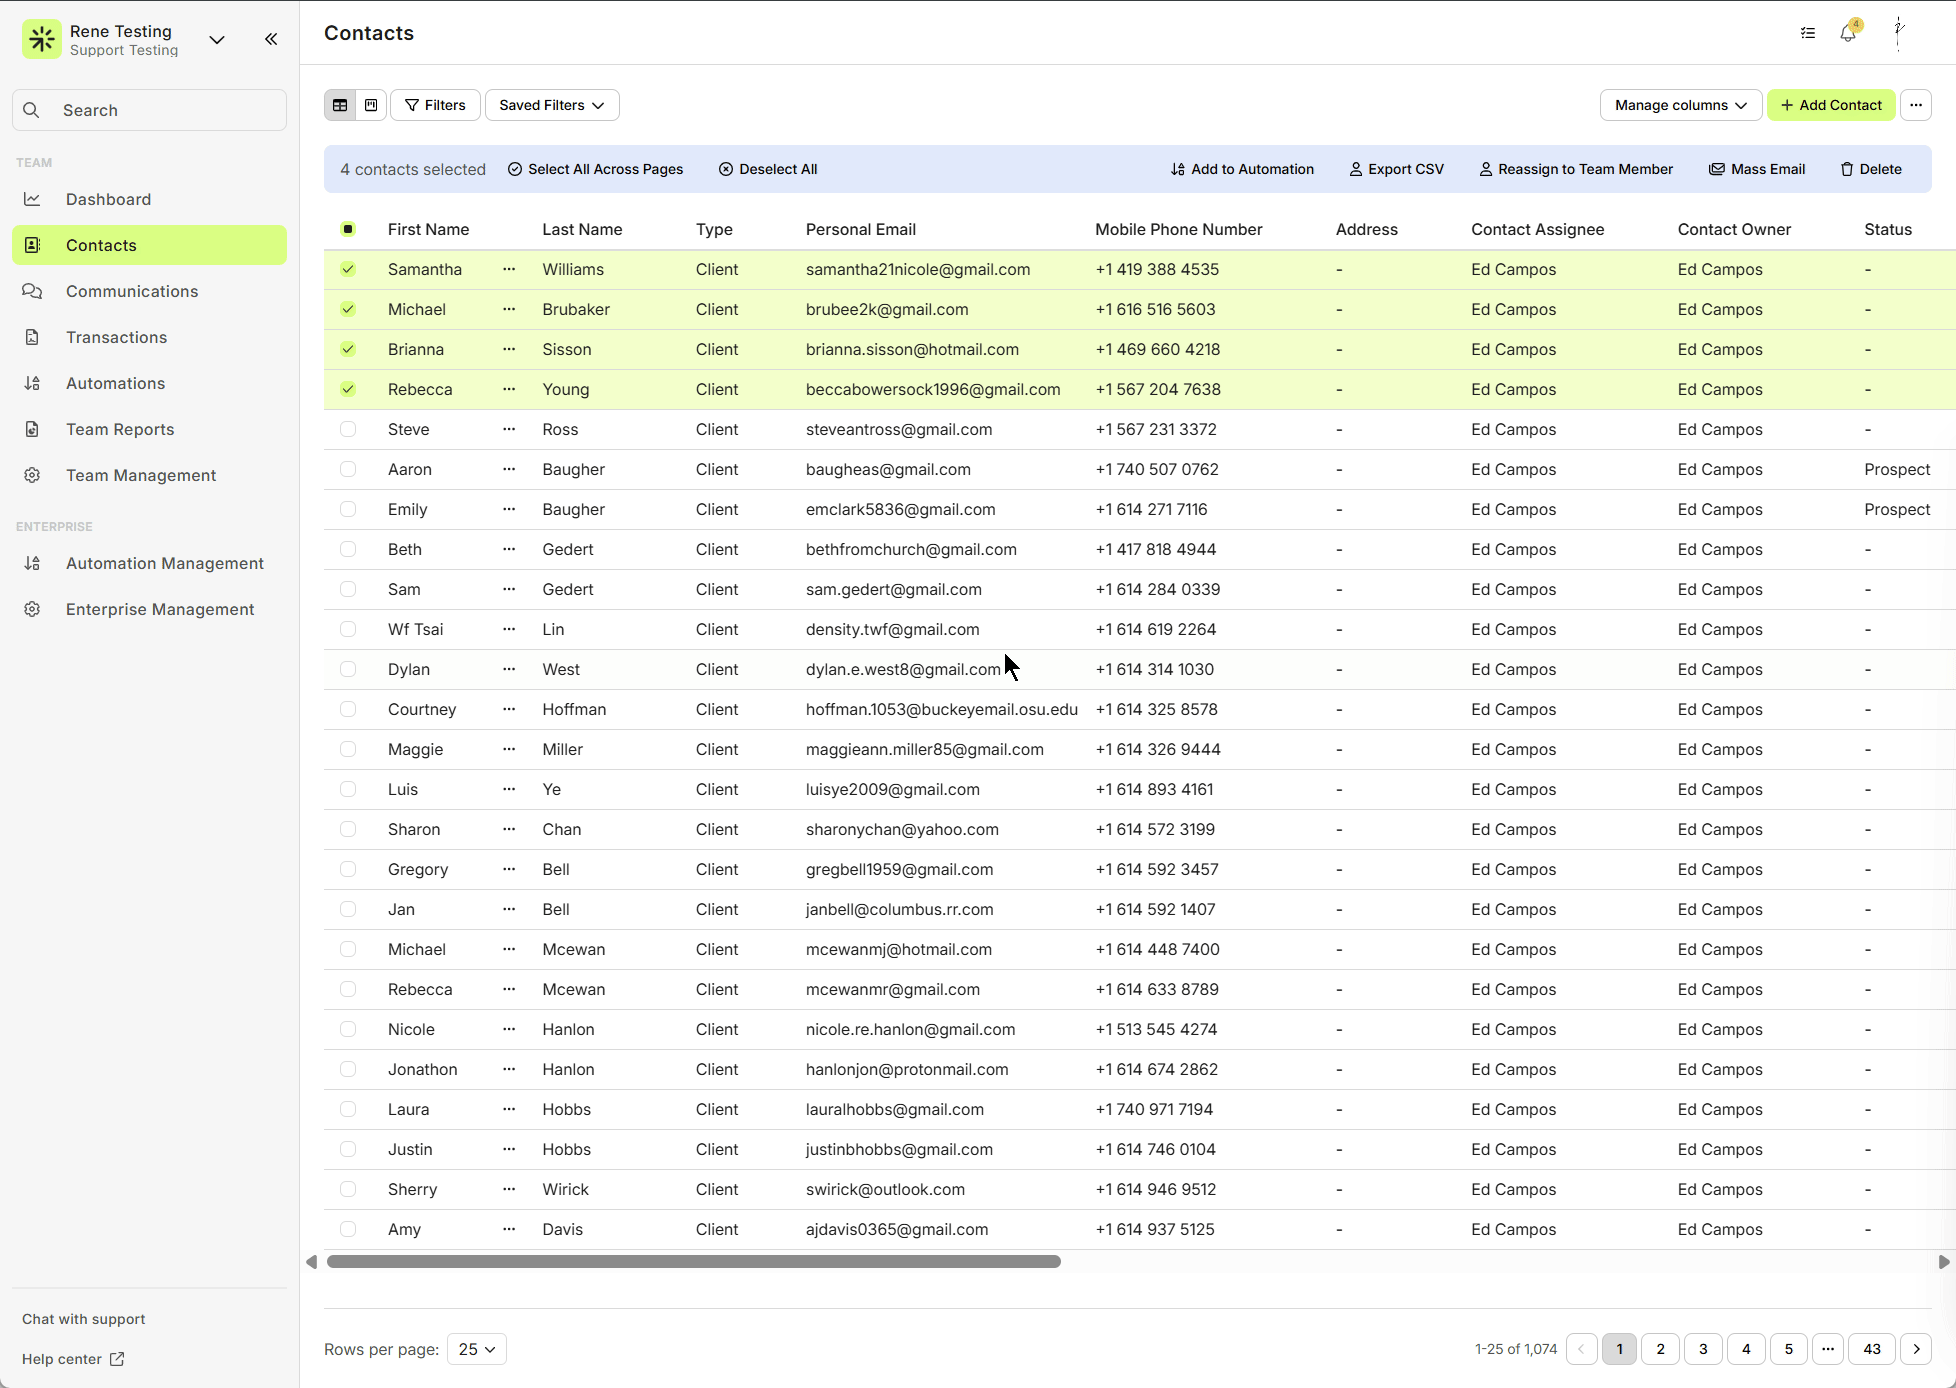Uncheck Samantha Williams contact checkbox
This screenshot has height=1388, width=1956.
click(x=348, y=269)
